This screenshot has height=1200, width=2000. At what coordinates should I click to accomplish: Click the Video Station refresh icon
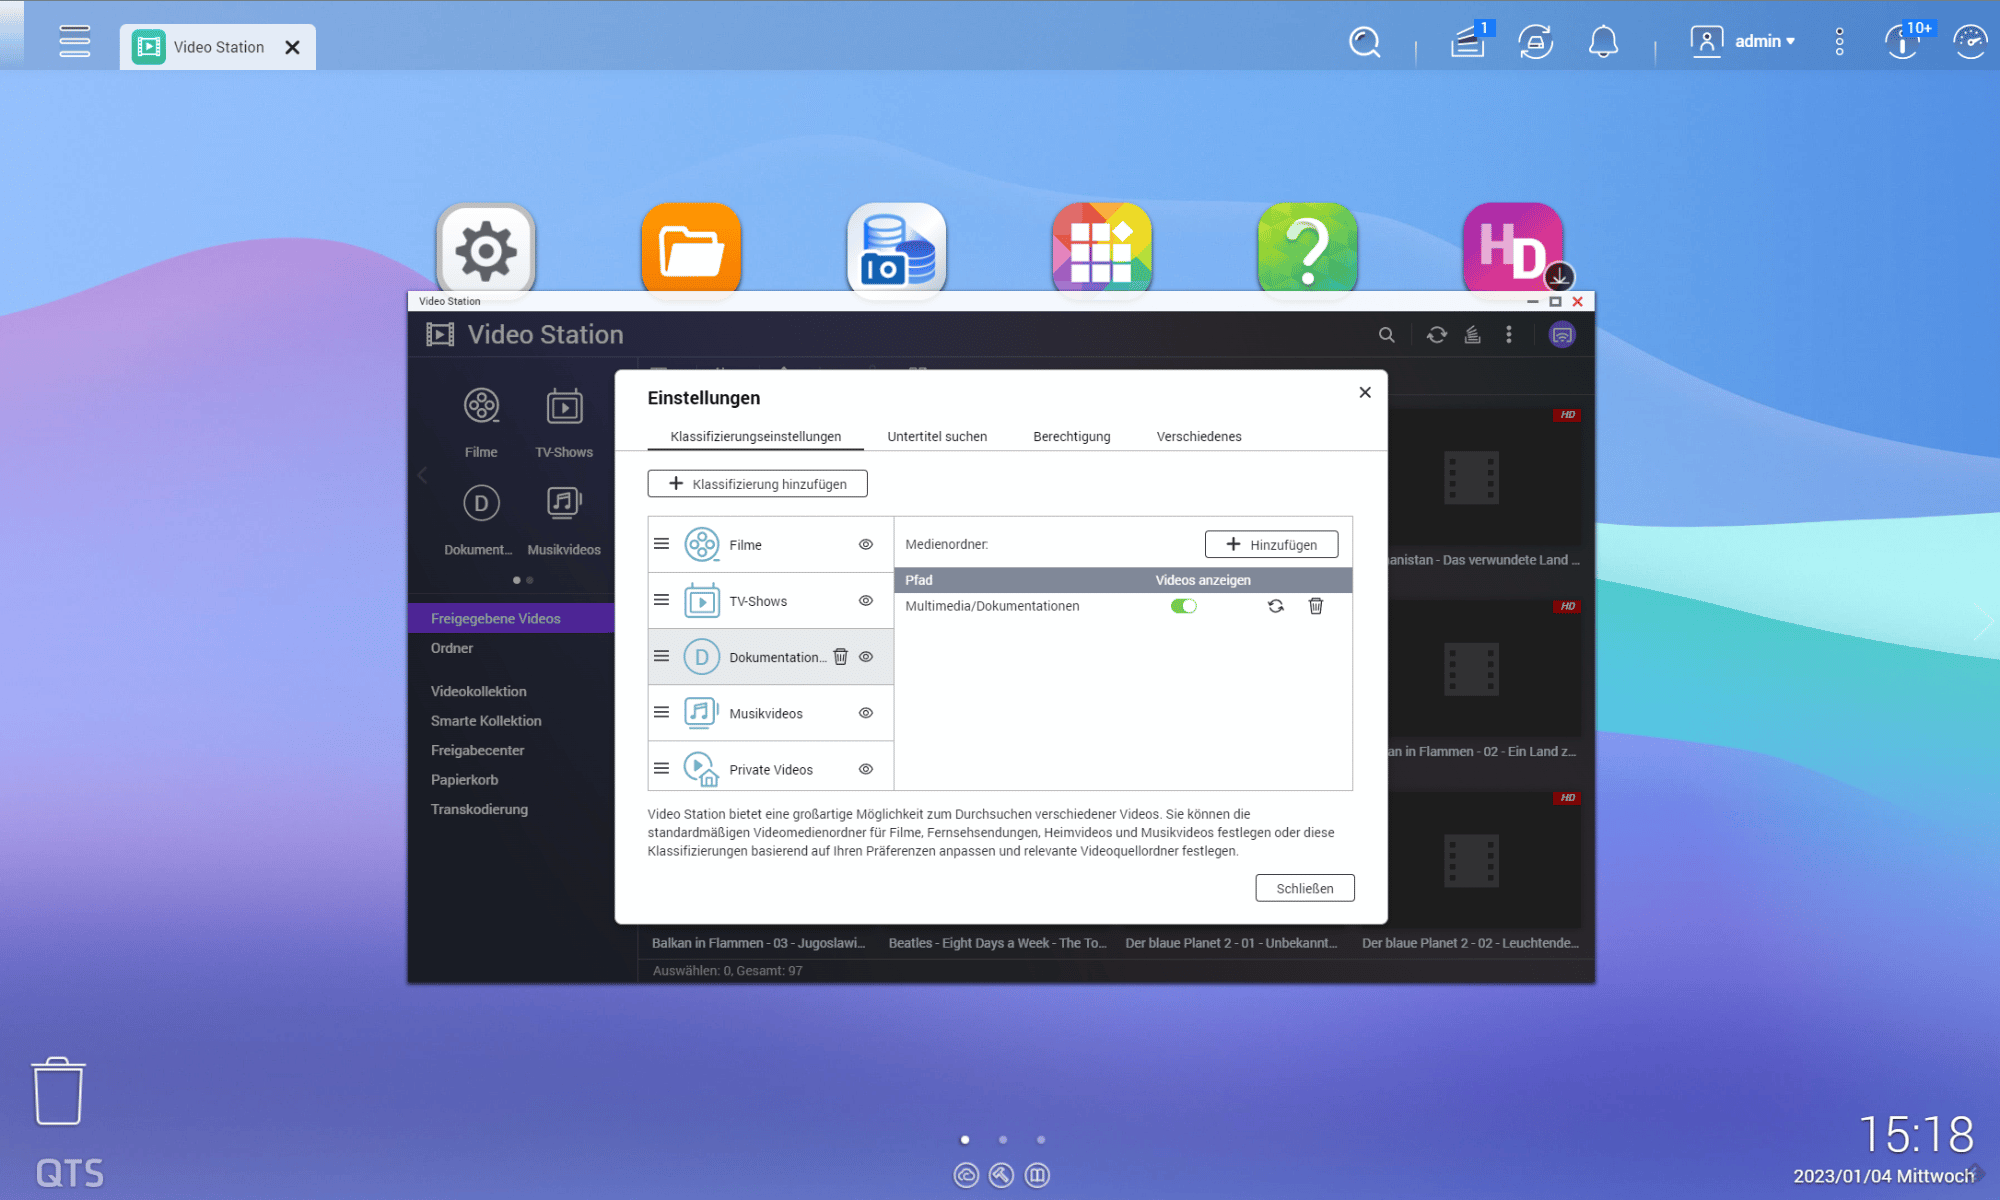coord(1436,335)
